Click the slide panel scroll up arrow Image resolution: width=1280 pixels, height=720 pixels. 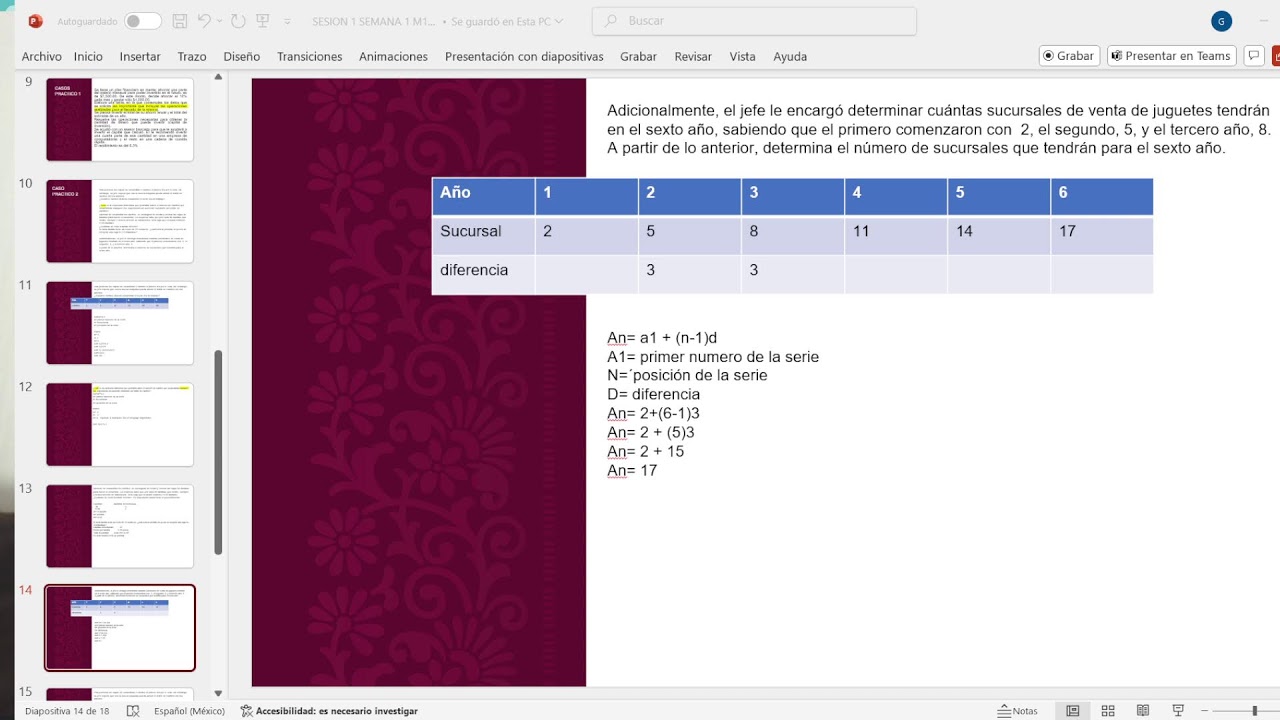(219, 78)
